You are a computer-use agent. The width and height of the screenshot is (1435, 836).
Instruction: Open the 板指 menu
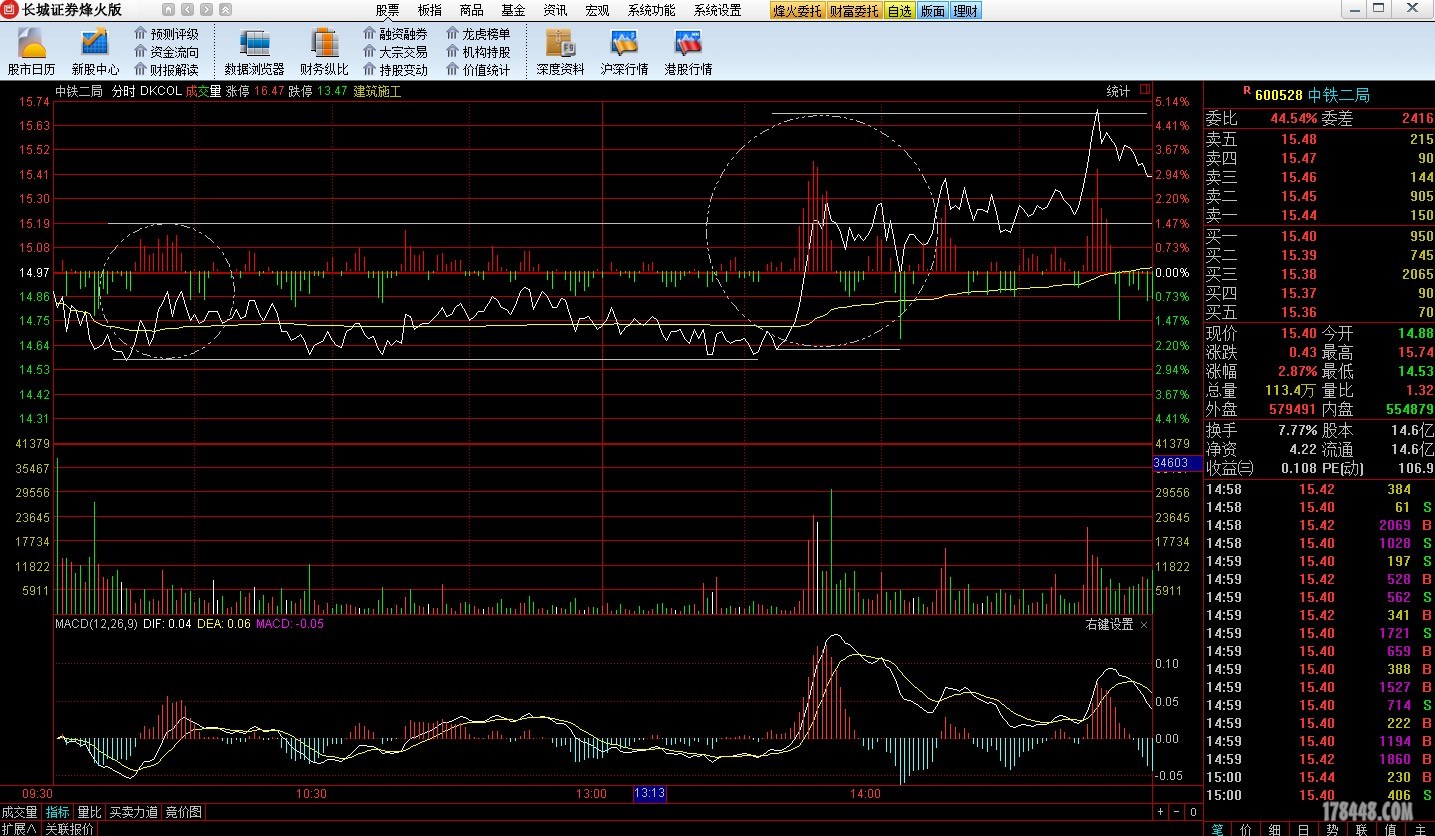[x=429, y=10]
